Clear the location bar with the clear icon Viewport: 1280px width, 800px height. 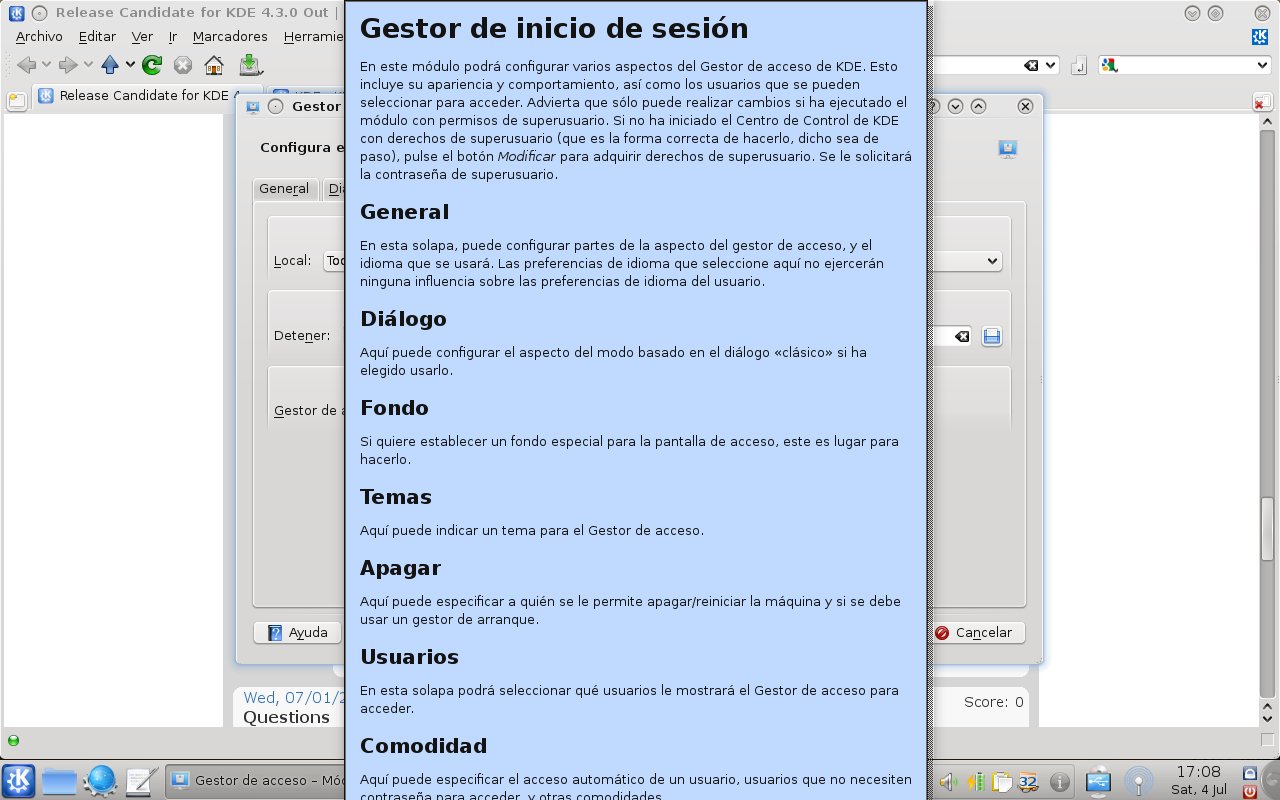tap(1031, 65)
